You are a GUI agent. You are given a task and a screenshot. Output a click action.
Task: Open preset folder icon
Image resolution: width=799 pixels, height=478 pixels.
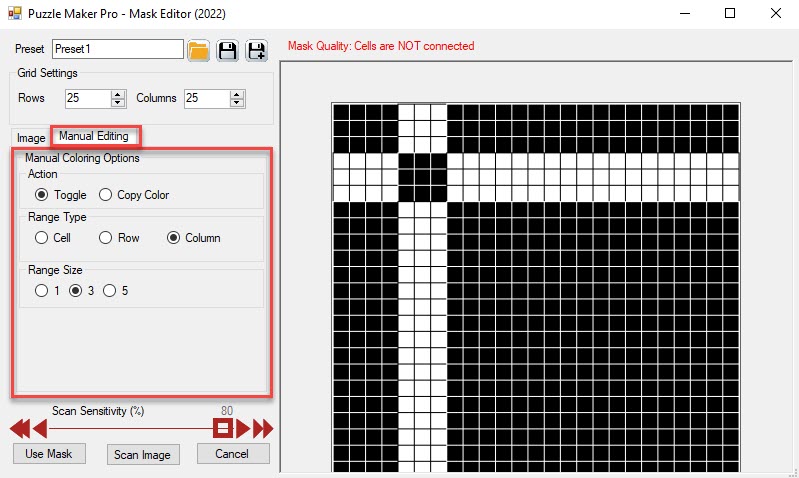click(198, 50)
